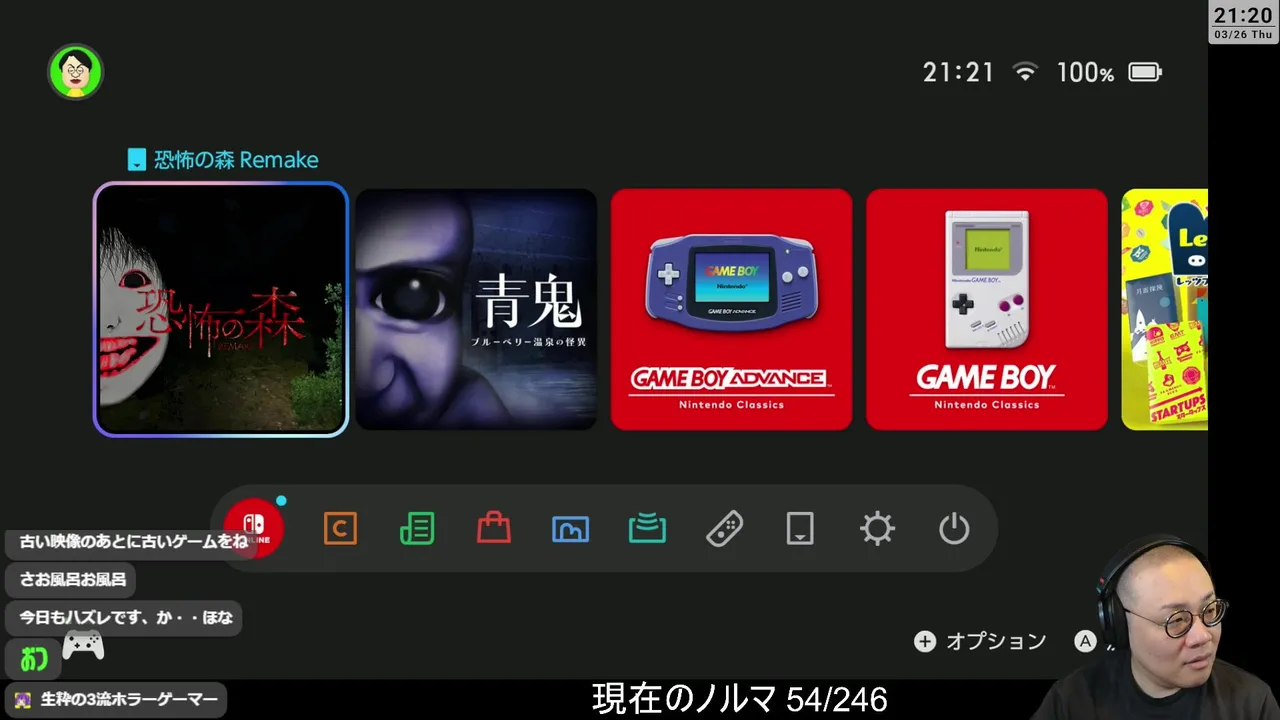Click the A button prompt icon

click(x=1085, y=642)
